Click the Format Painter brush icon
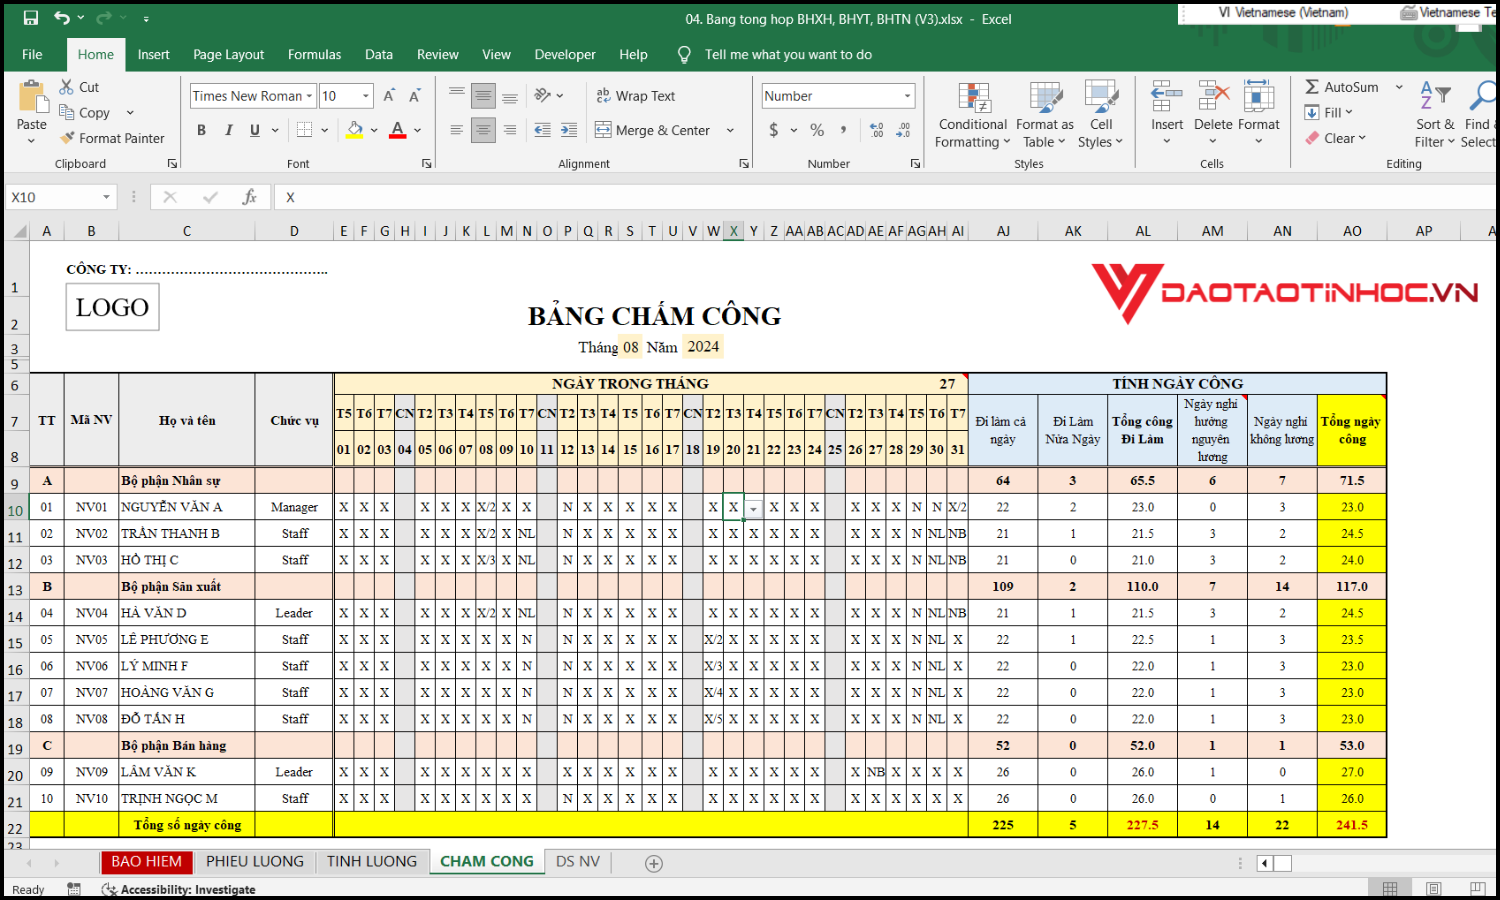This screenshot has height=900, width=1500. [68, 138]
